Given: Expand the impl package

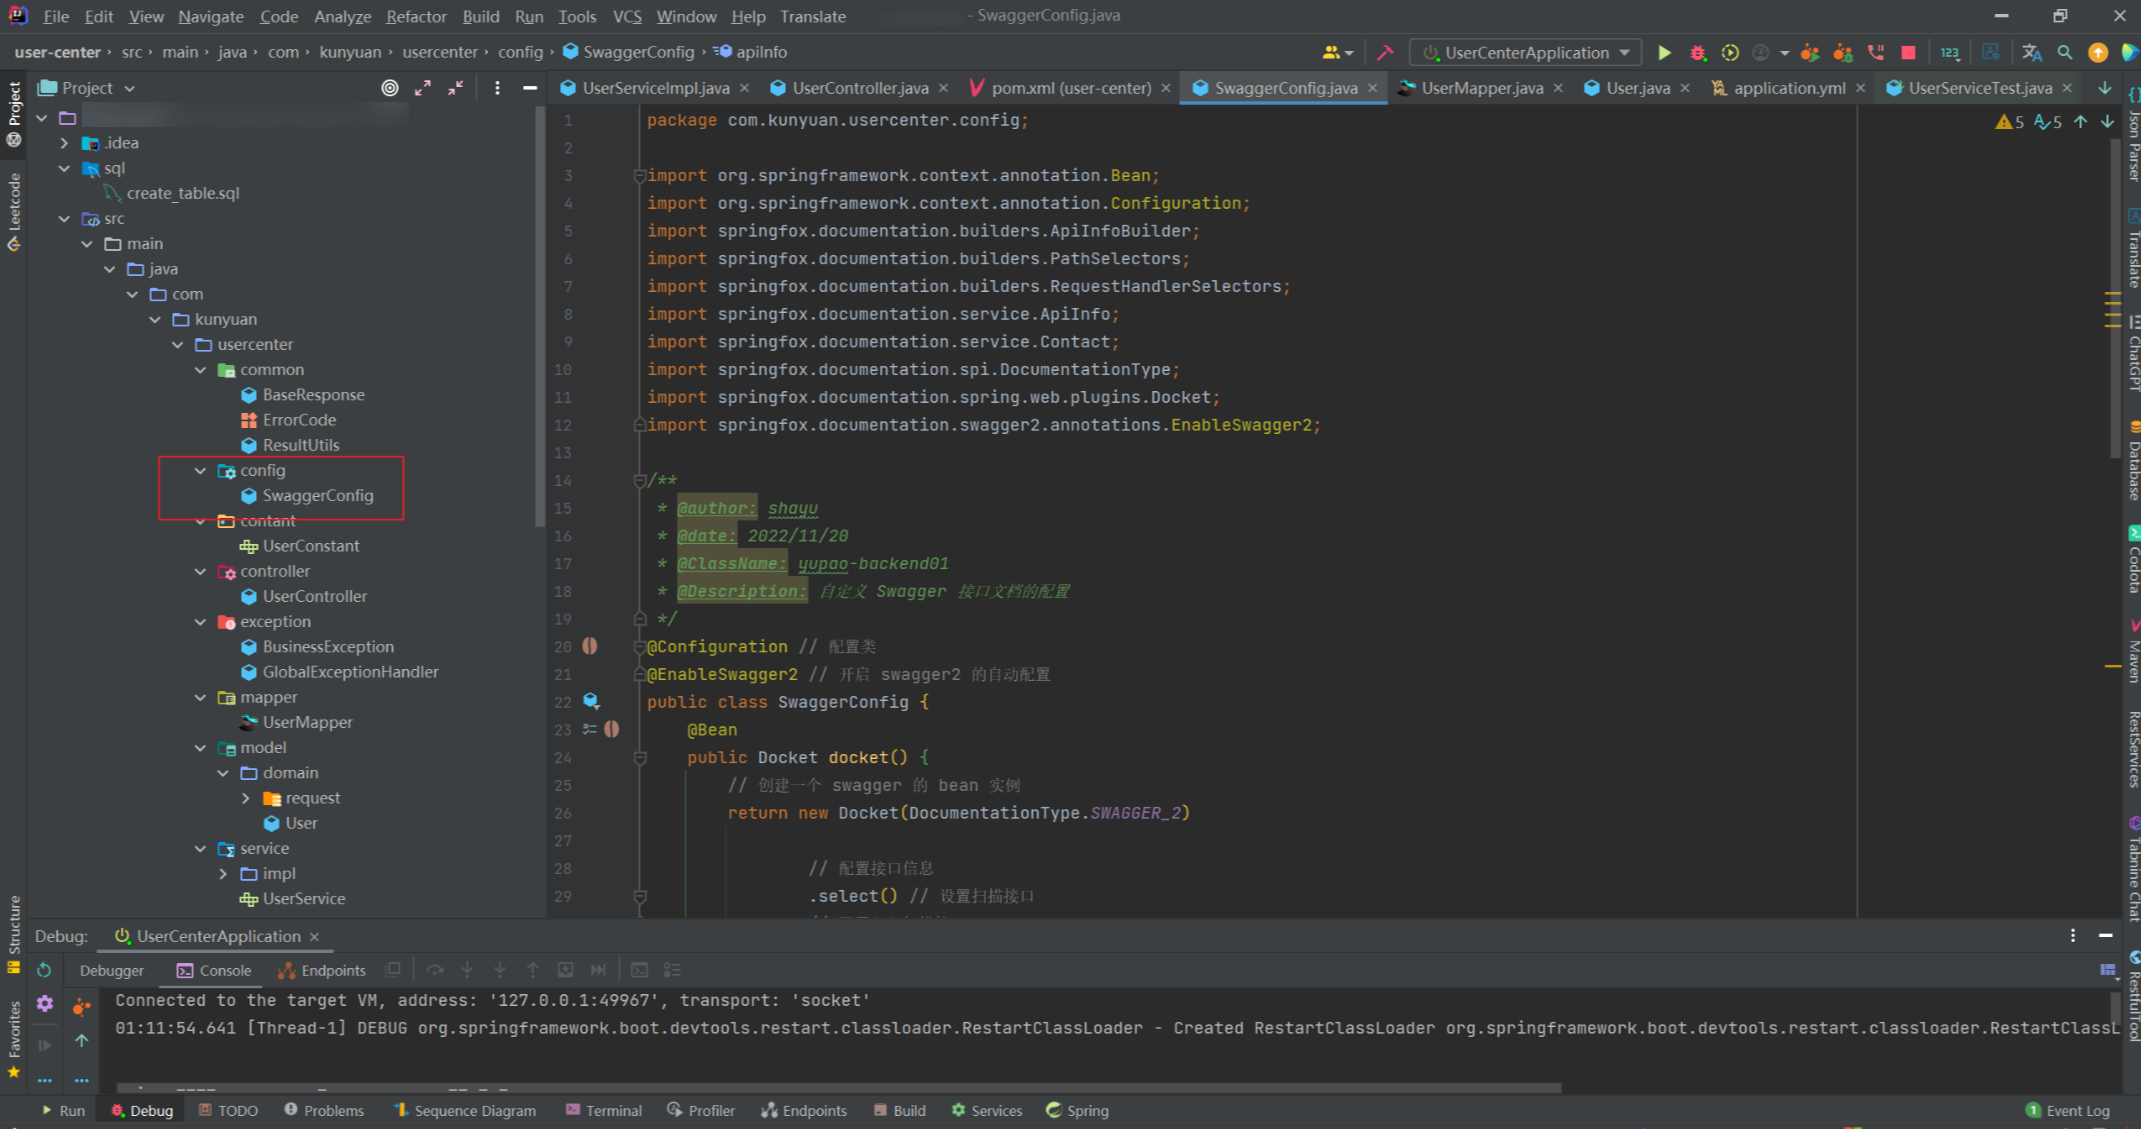Looking at the screenshot, I should [x=223, y=873].
